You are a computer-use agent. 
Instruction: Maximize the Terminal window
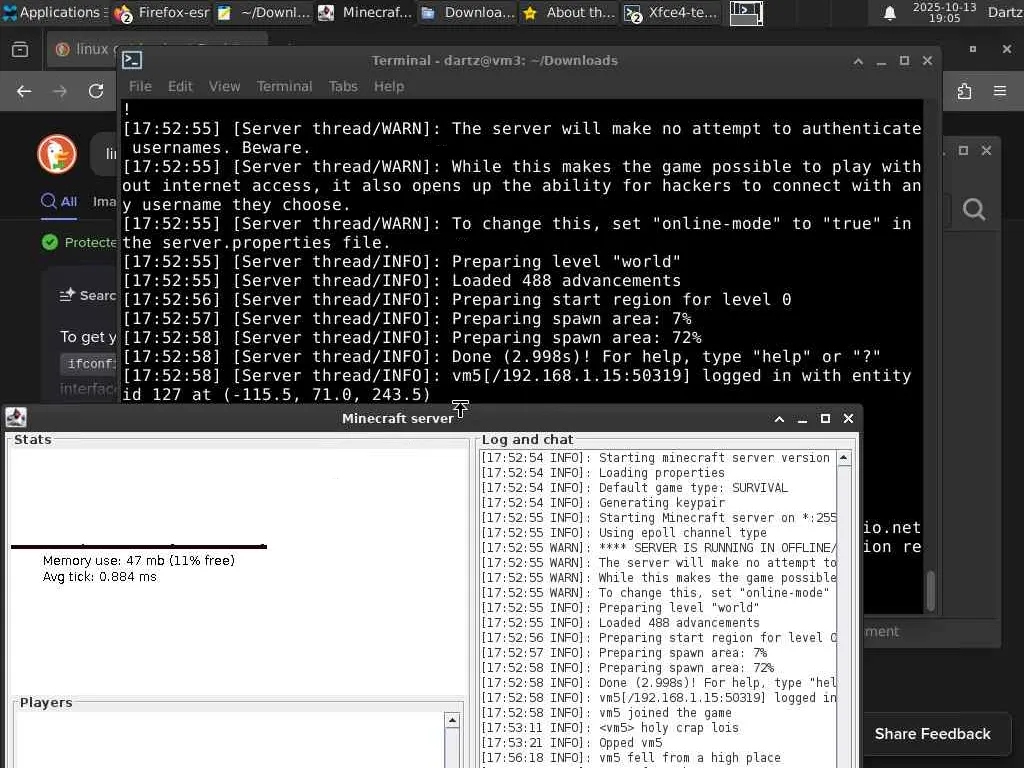(904, 61)
